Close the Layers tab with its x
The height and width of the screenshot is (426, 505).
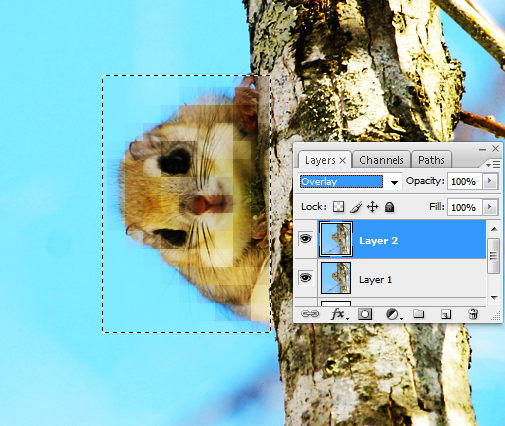tap(342, 161)
